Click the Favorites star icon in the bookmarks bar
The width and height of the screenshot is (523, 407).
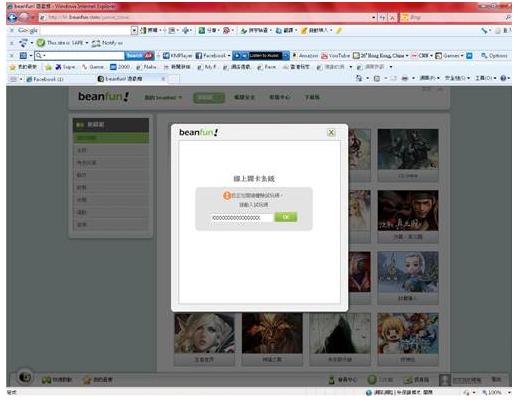coord(13,67)
